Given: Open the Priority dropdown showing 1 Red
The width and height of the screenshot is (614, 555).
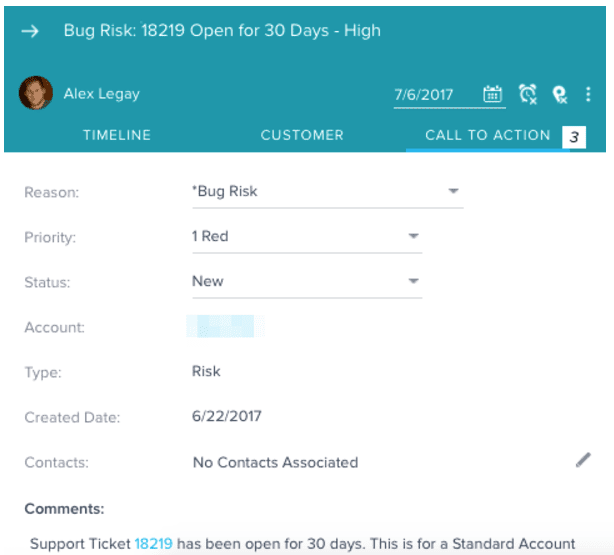Looking at the screenshot, I should tap(412, 237).
